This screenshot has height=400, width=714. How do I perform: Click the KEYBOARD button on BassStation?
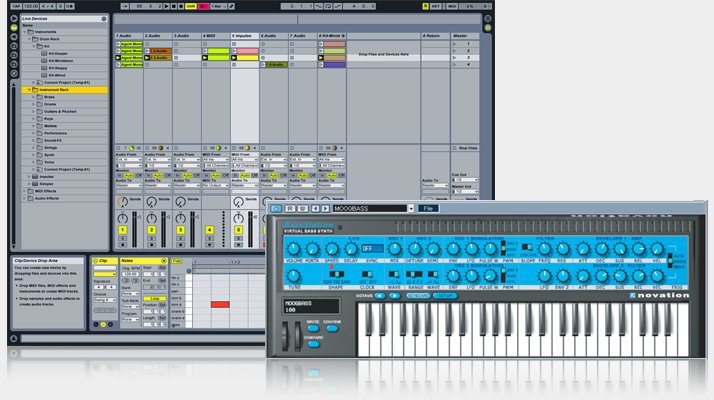coord(418,296)
